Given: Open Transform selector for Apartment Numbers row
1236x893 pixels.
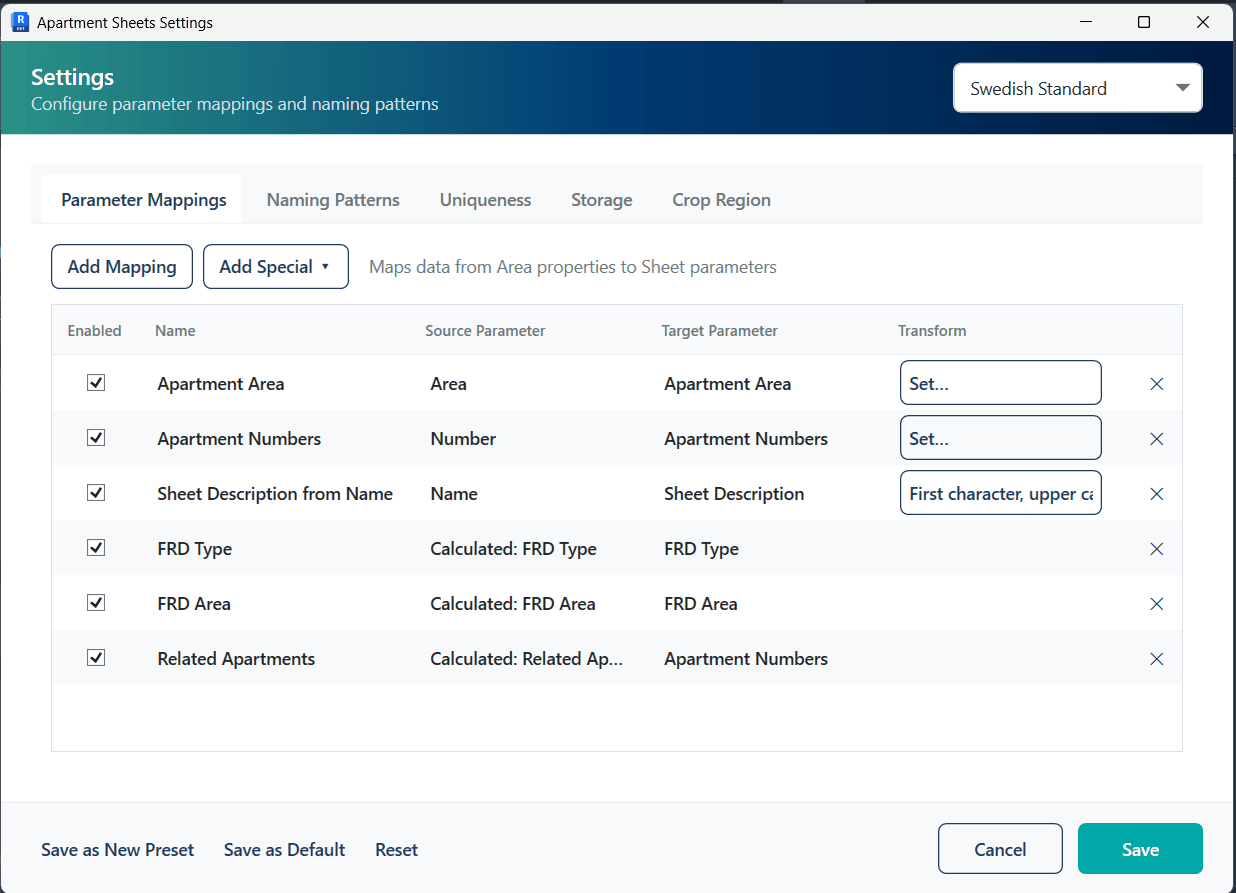Looking at the screenshot, I should pyautogui.click(x=1001, y=438).
